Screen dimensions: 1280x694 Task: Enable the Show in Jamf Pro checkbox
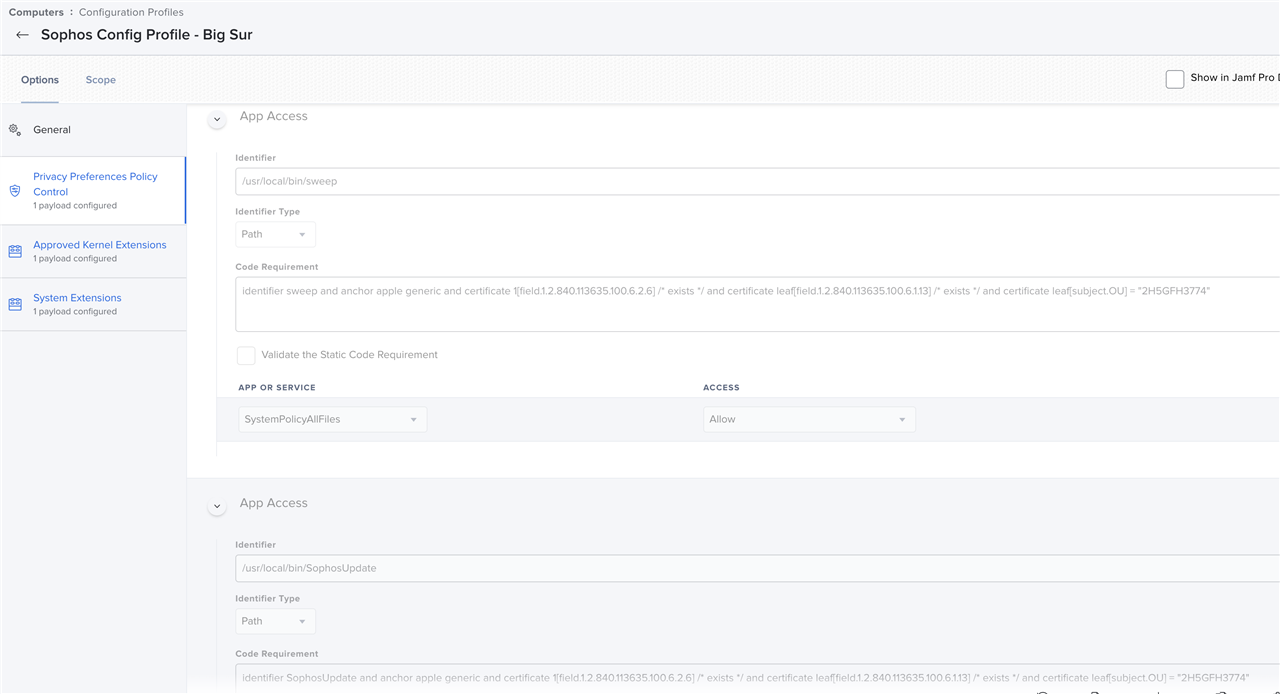coord(1175,79)
